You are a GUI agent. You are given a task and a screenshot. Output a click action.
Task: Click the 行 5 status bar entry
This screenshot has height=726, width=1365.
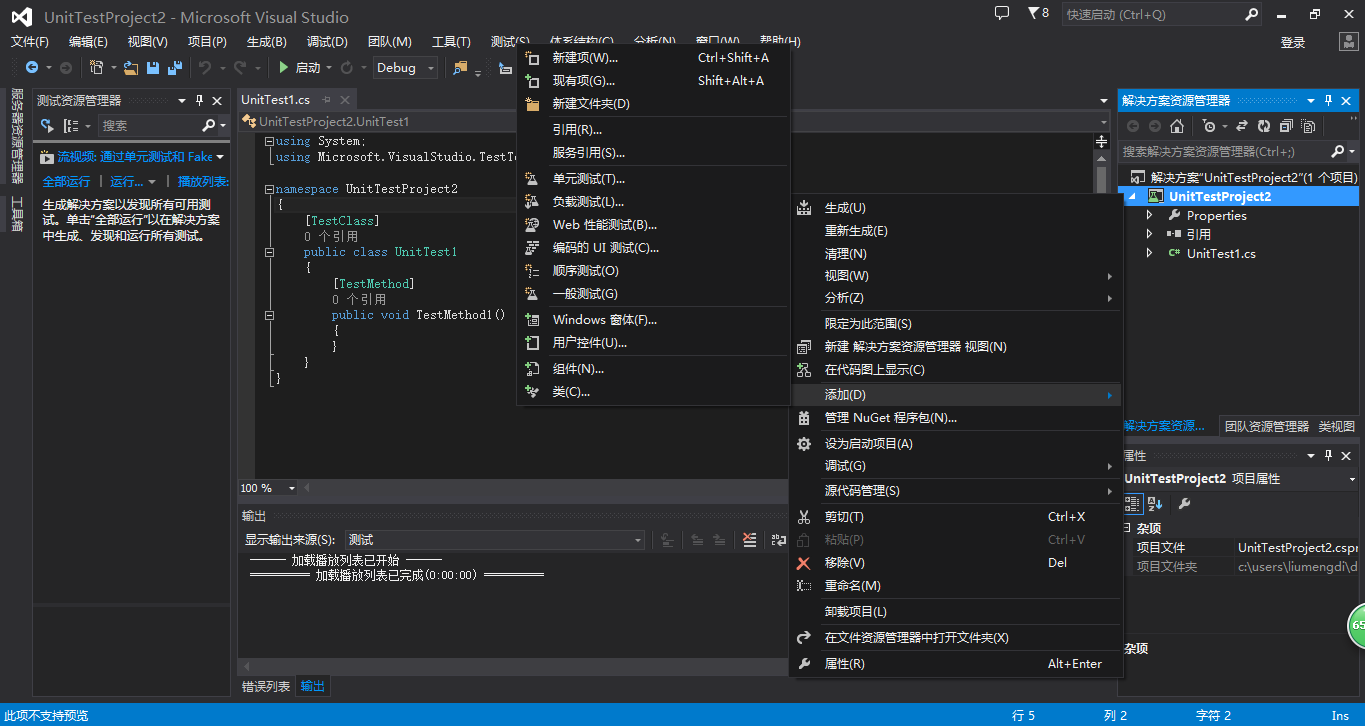1024,715
